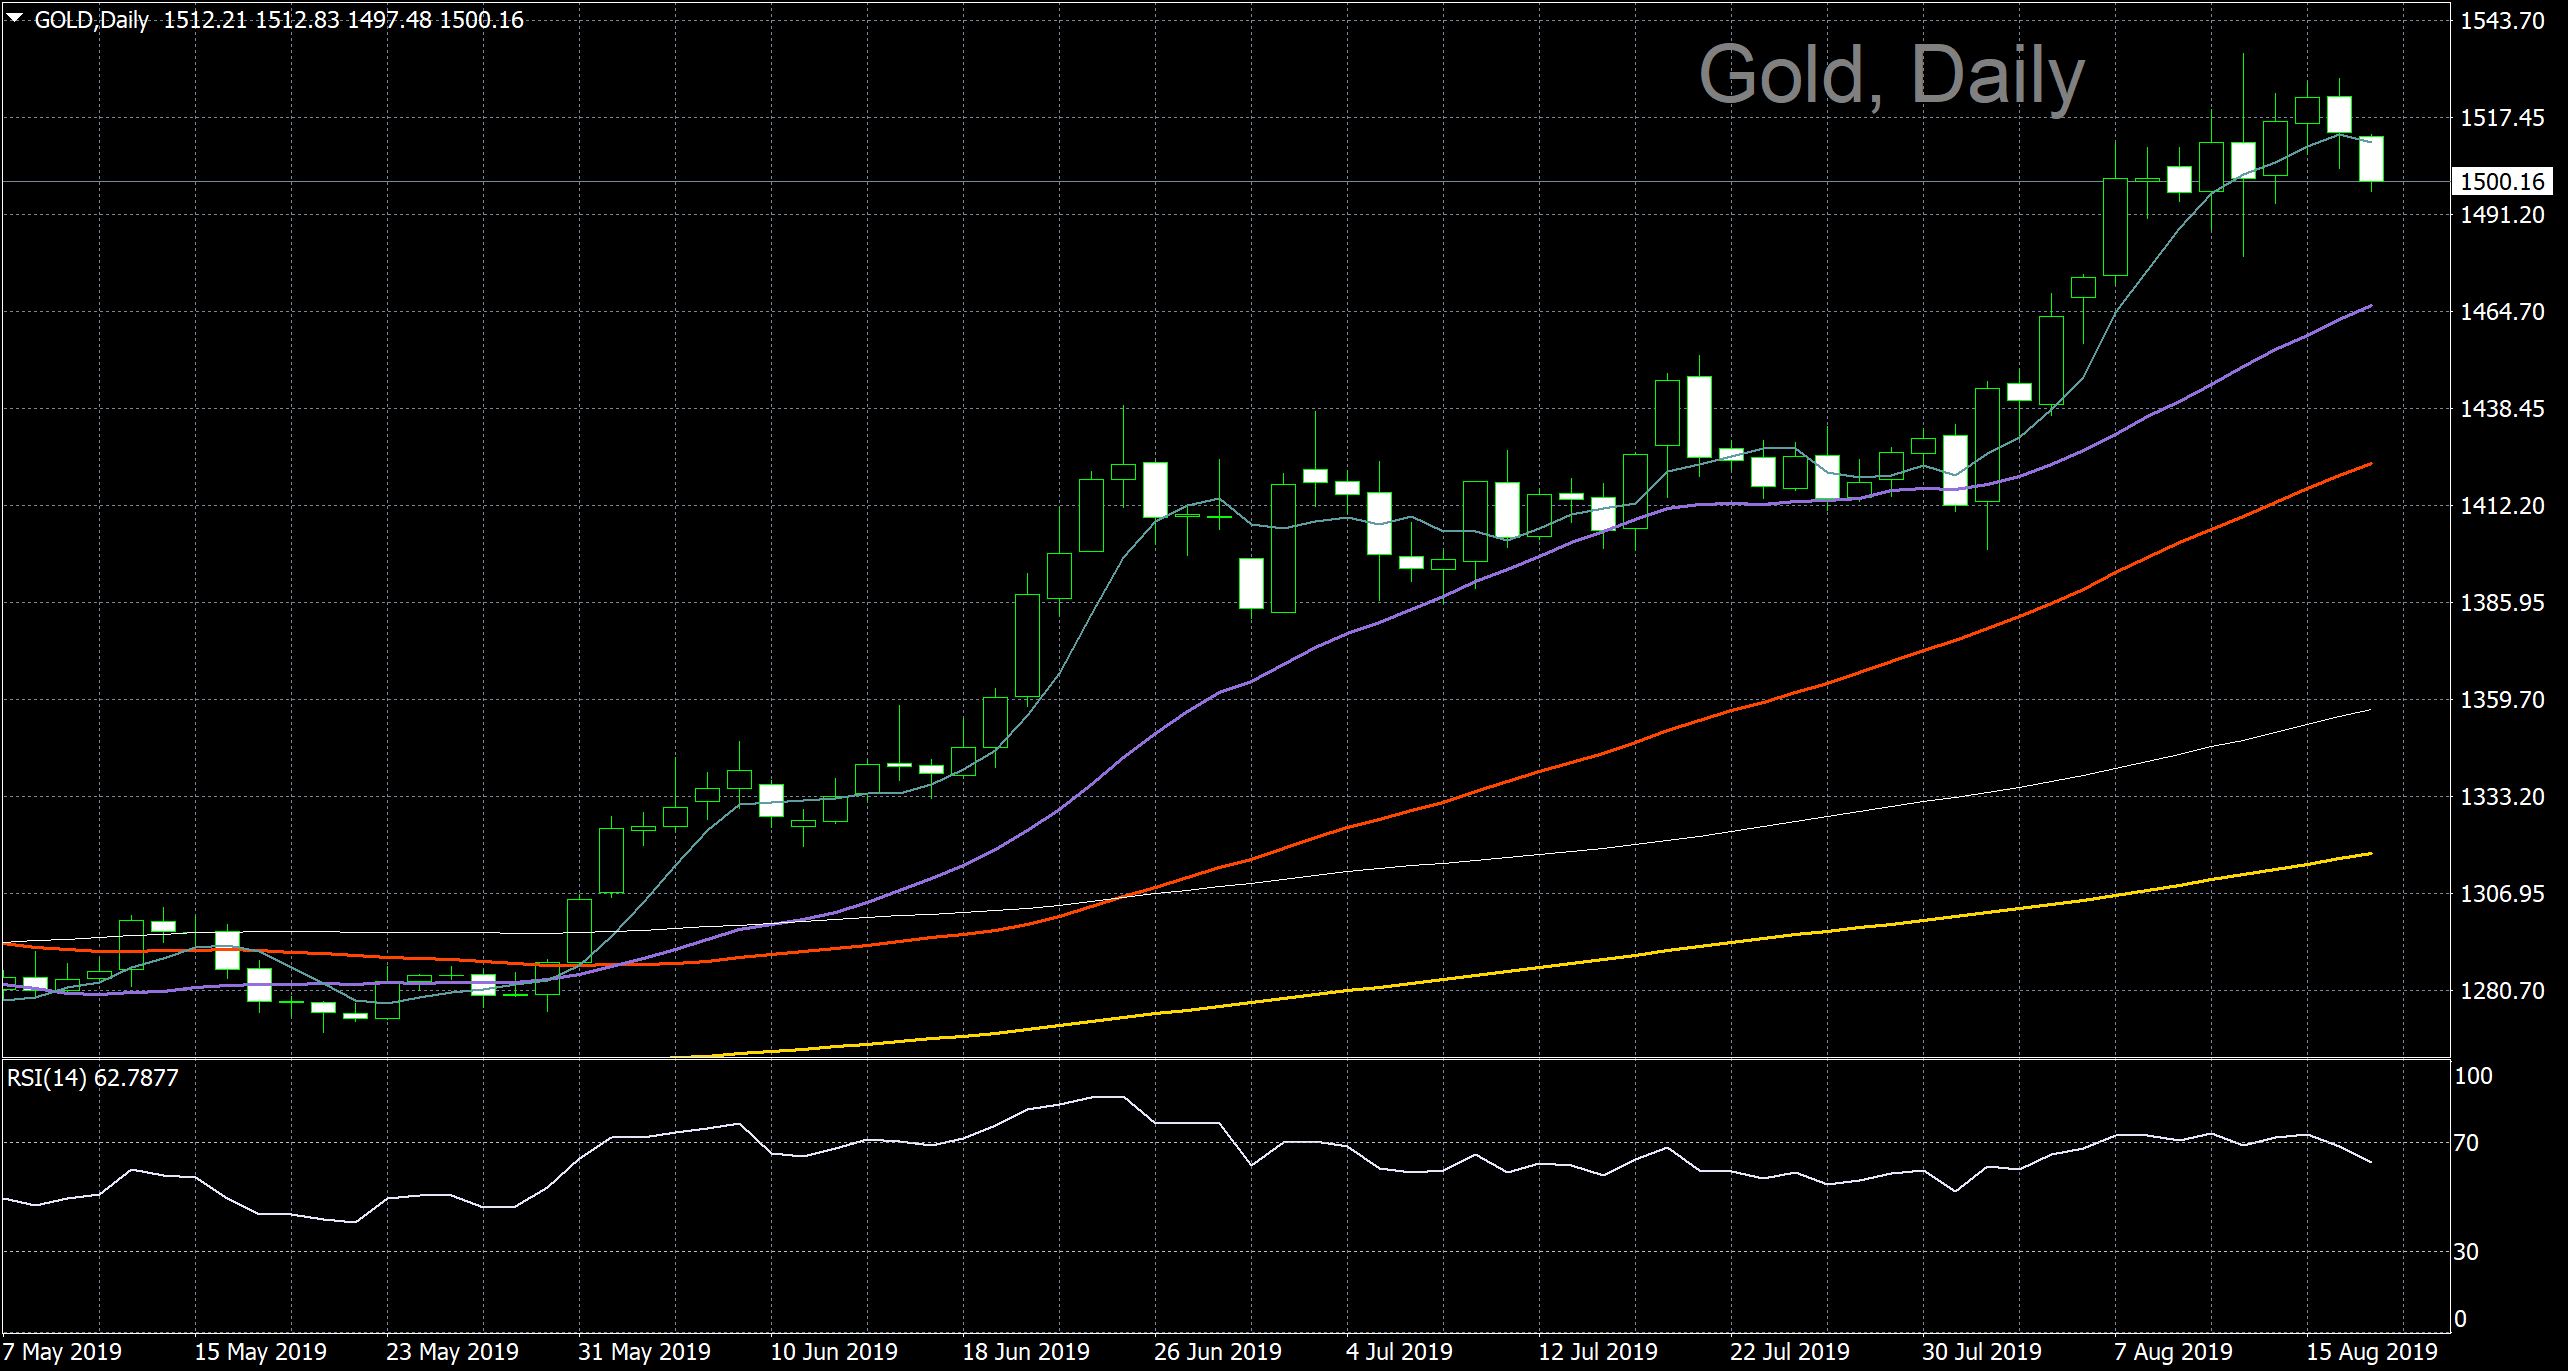
Task: Click the 15 Aug 2019 date label
Action: tap(2372, 1352)
